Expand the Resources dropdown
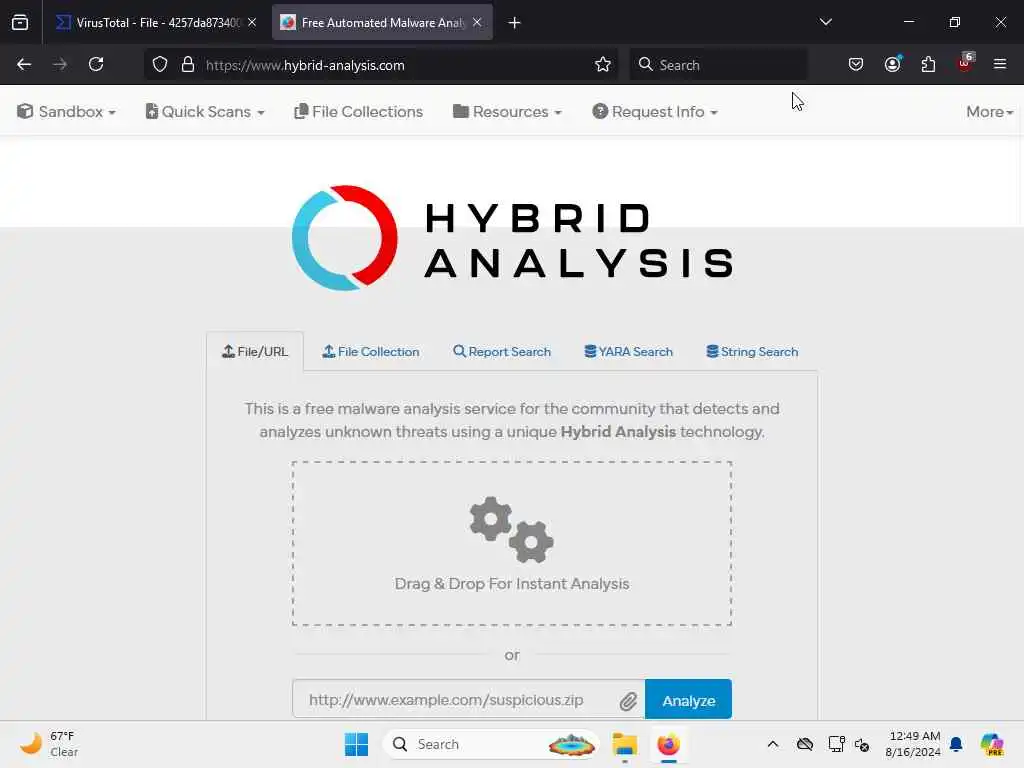1024x768 pixels. click(507, 112)
